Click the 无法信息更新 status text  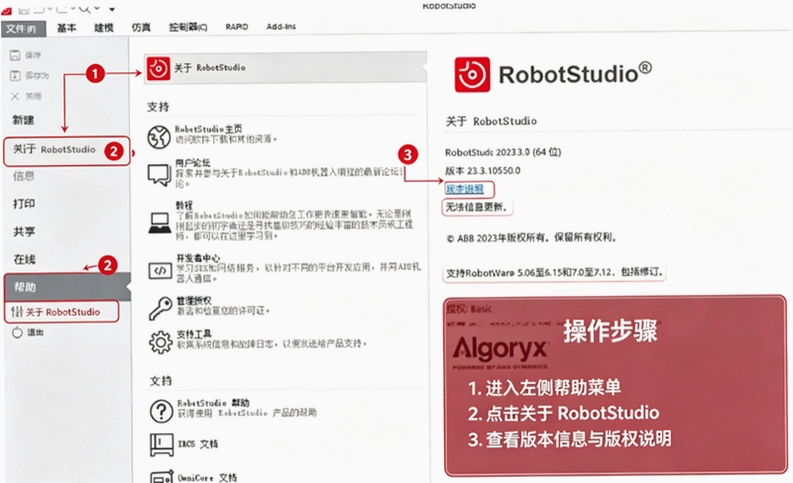(476, 207)
